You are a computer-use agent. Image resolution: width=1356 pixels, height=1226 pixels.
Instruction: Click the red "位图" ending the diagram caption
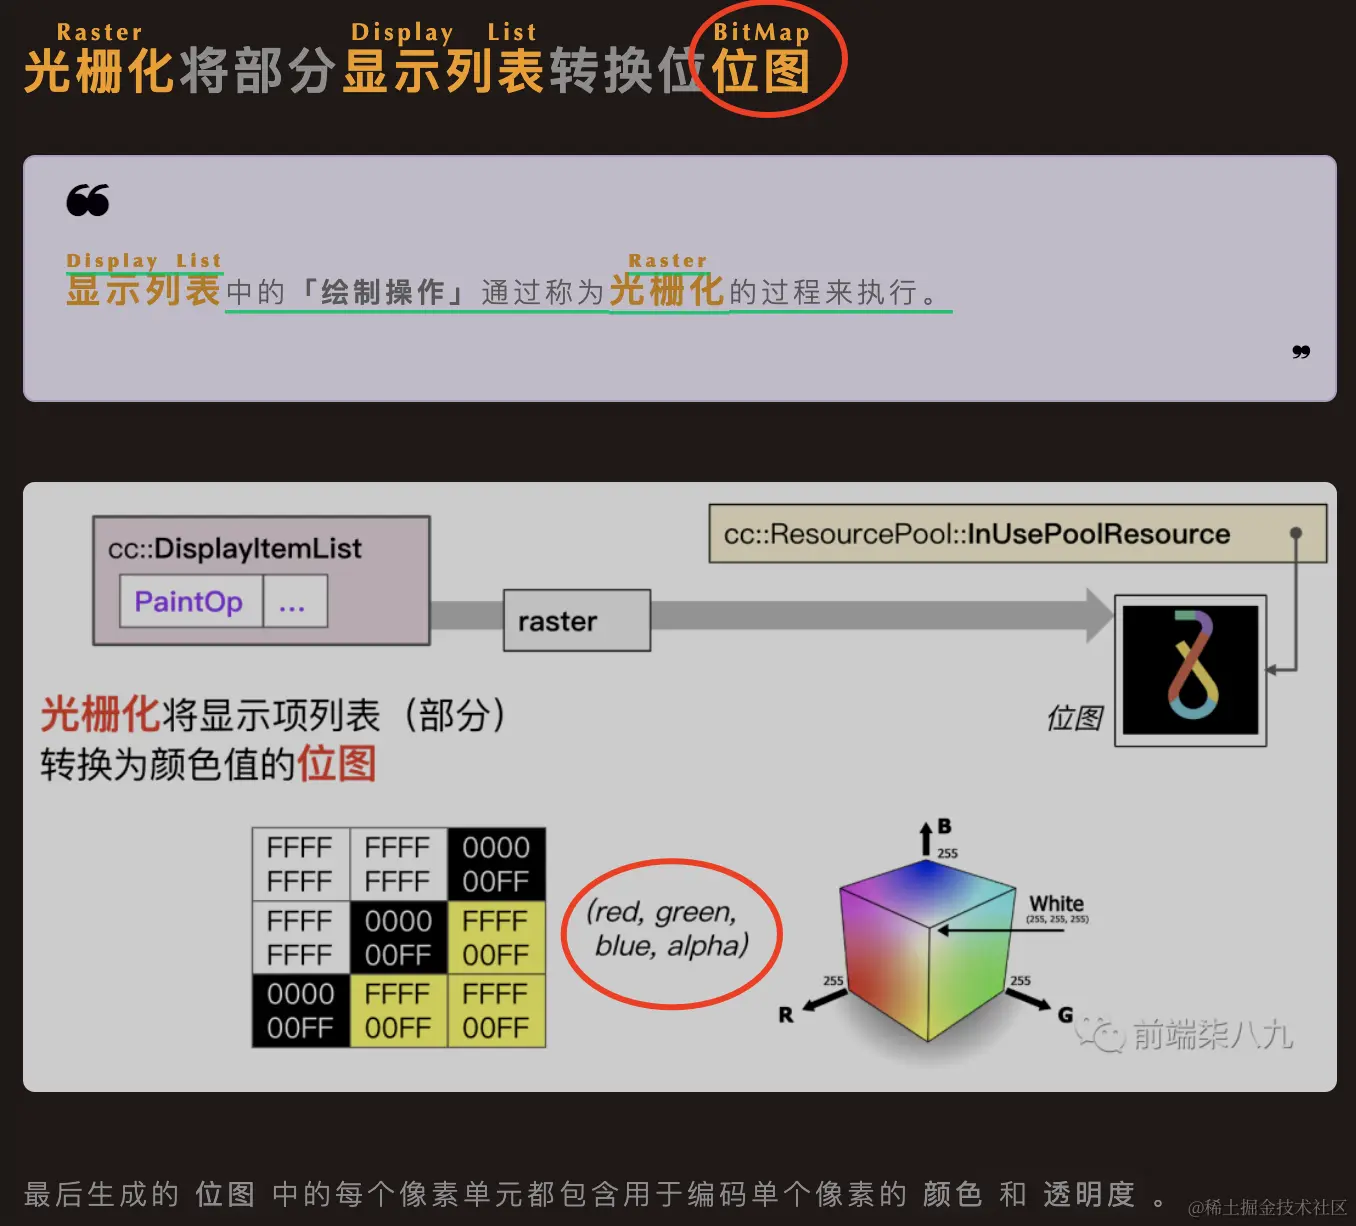(336, 765)
